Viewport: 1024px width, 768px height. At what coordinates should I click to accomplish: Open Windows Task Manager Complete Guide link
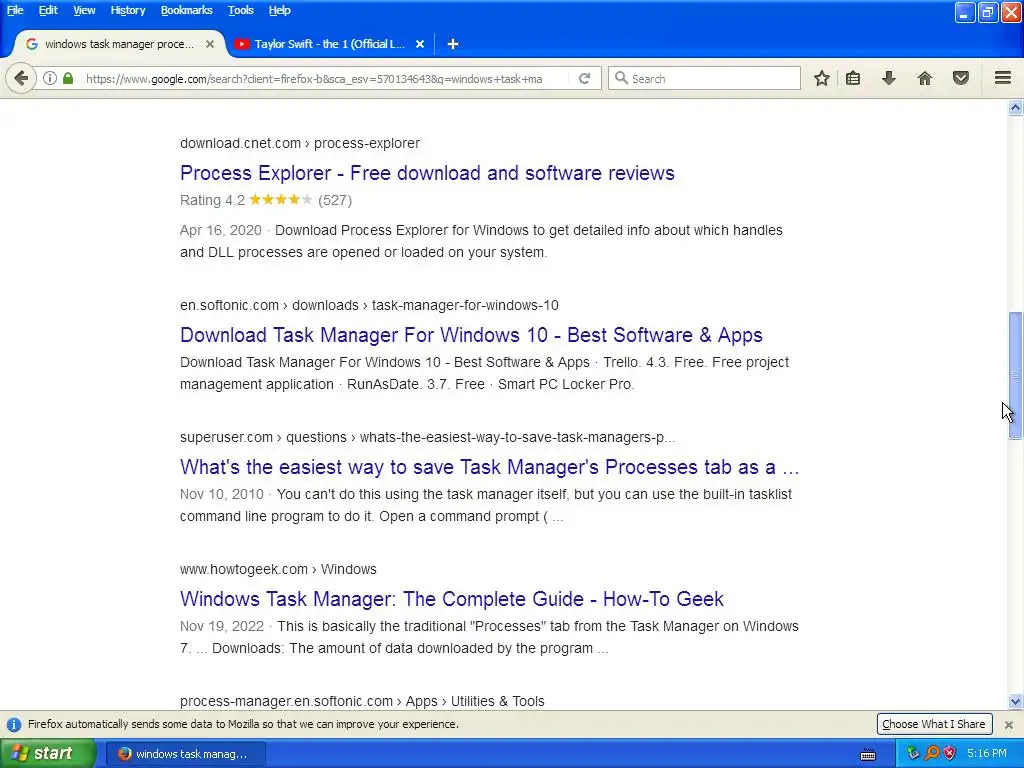(x=452, y=599)
